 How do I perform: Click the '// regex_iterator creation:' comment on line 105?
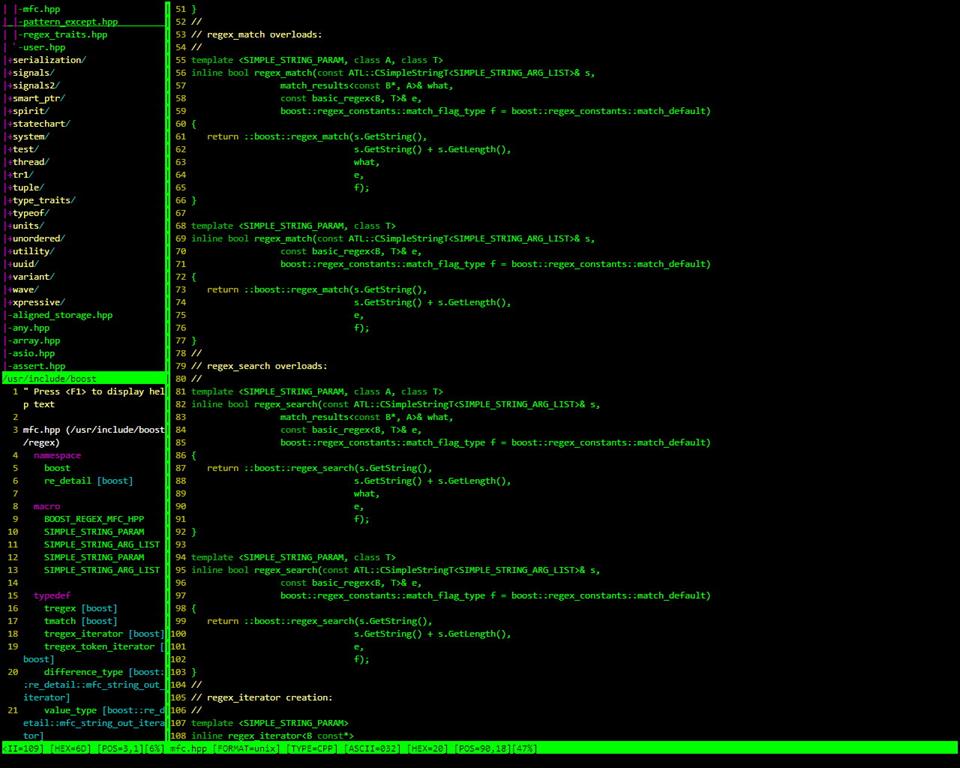[261, 698]
